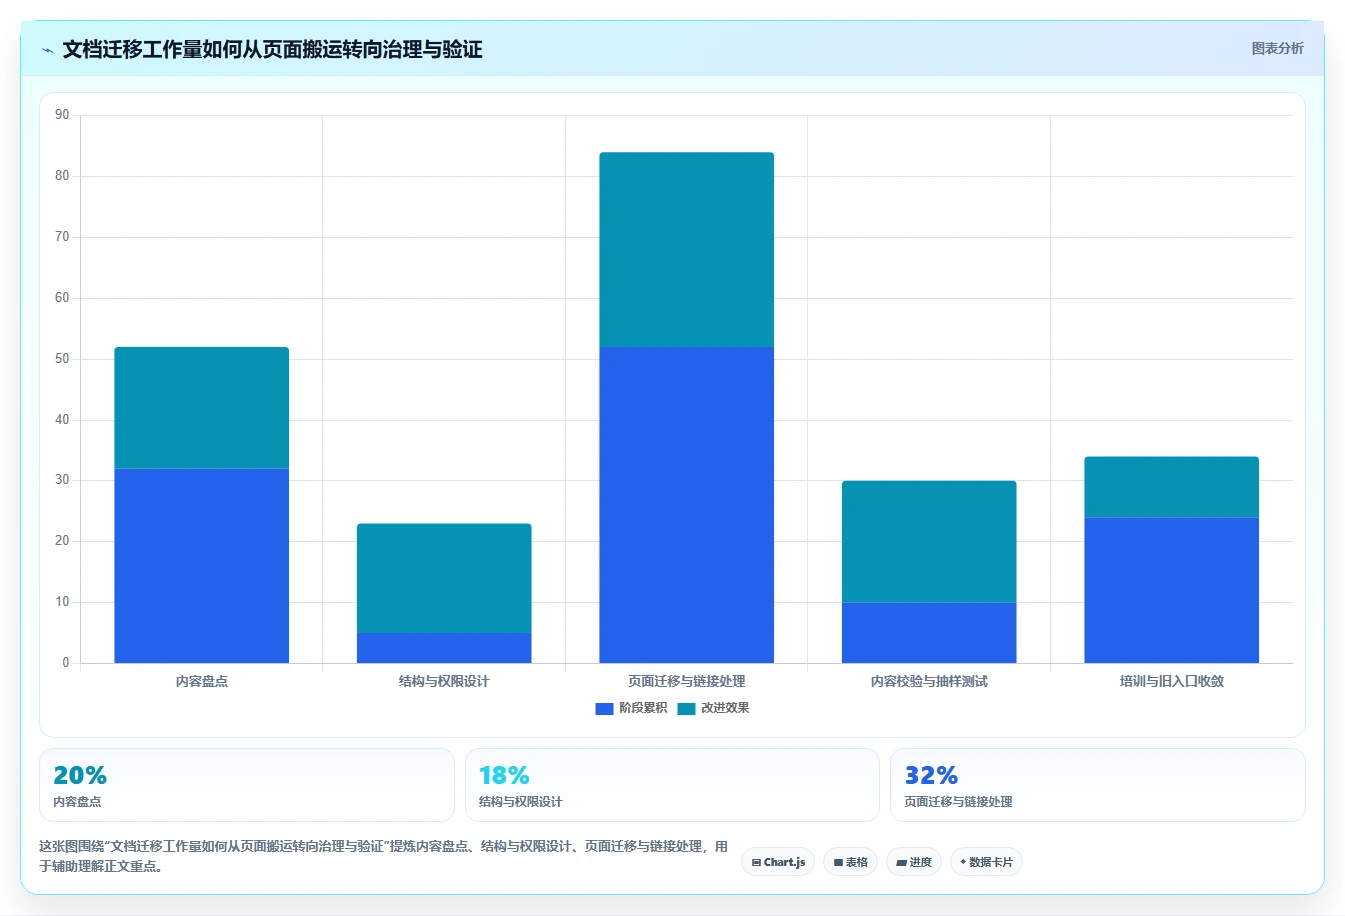This screenshot has height=916, width=1345.
Task: Toggle the 阶段累积 legend item
Action: (x=631, y=708)
